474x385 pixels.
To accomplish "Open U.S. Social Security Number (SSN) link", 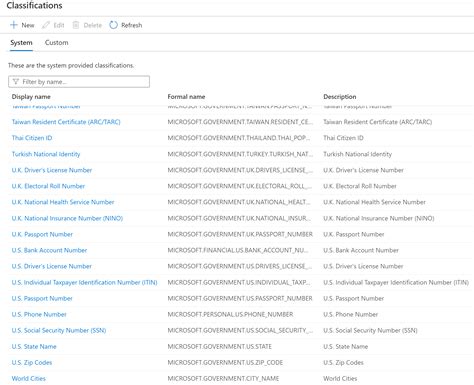I will click(x=59, y=330).
